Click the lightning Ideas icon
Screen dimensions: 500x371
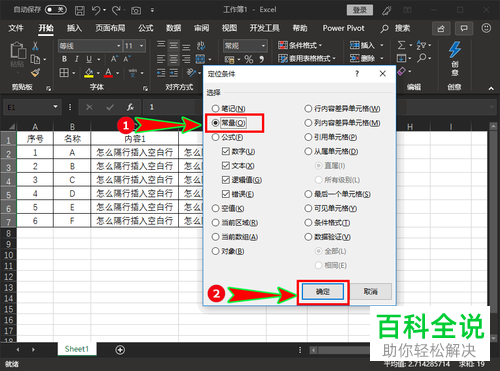click(x=454, y=50)
